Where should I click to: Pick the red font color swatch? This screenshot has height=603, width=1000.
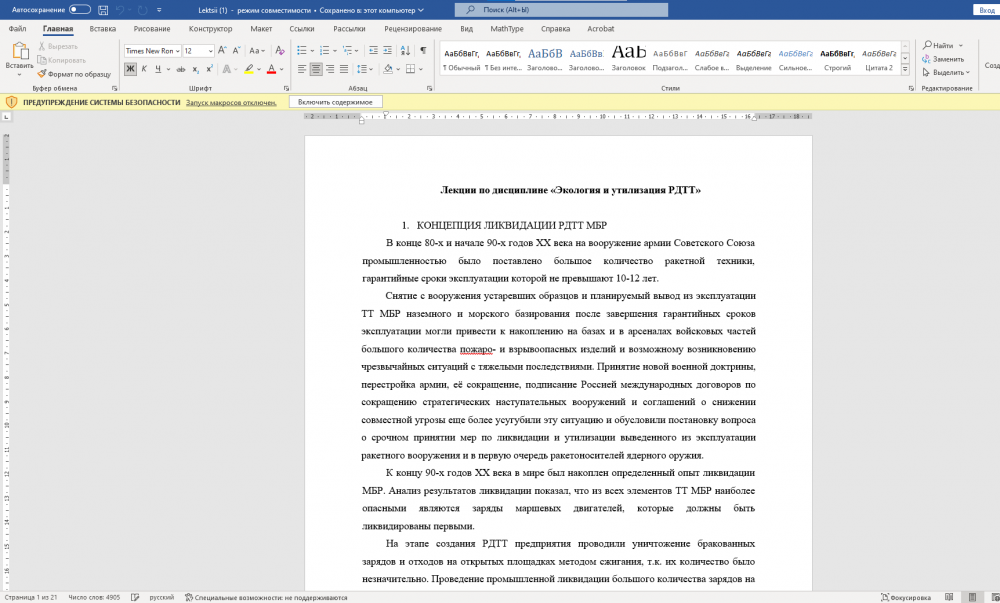(271, 69)
